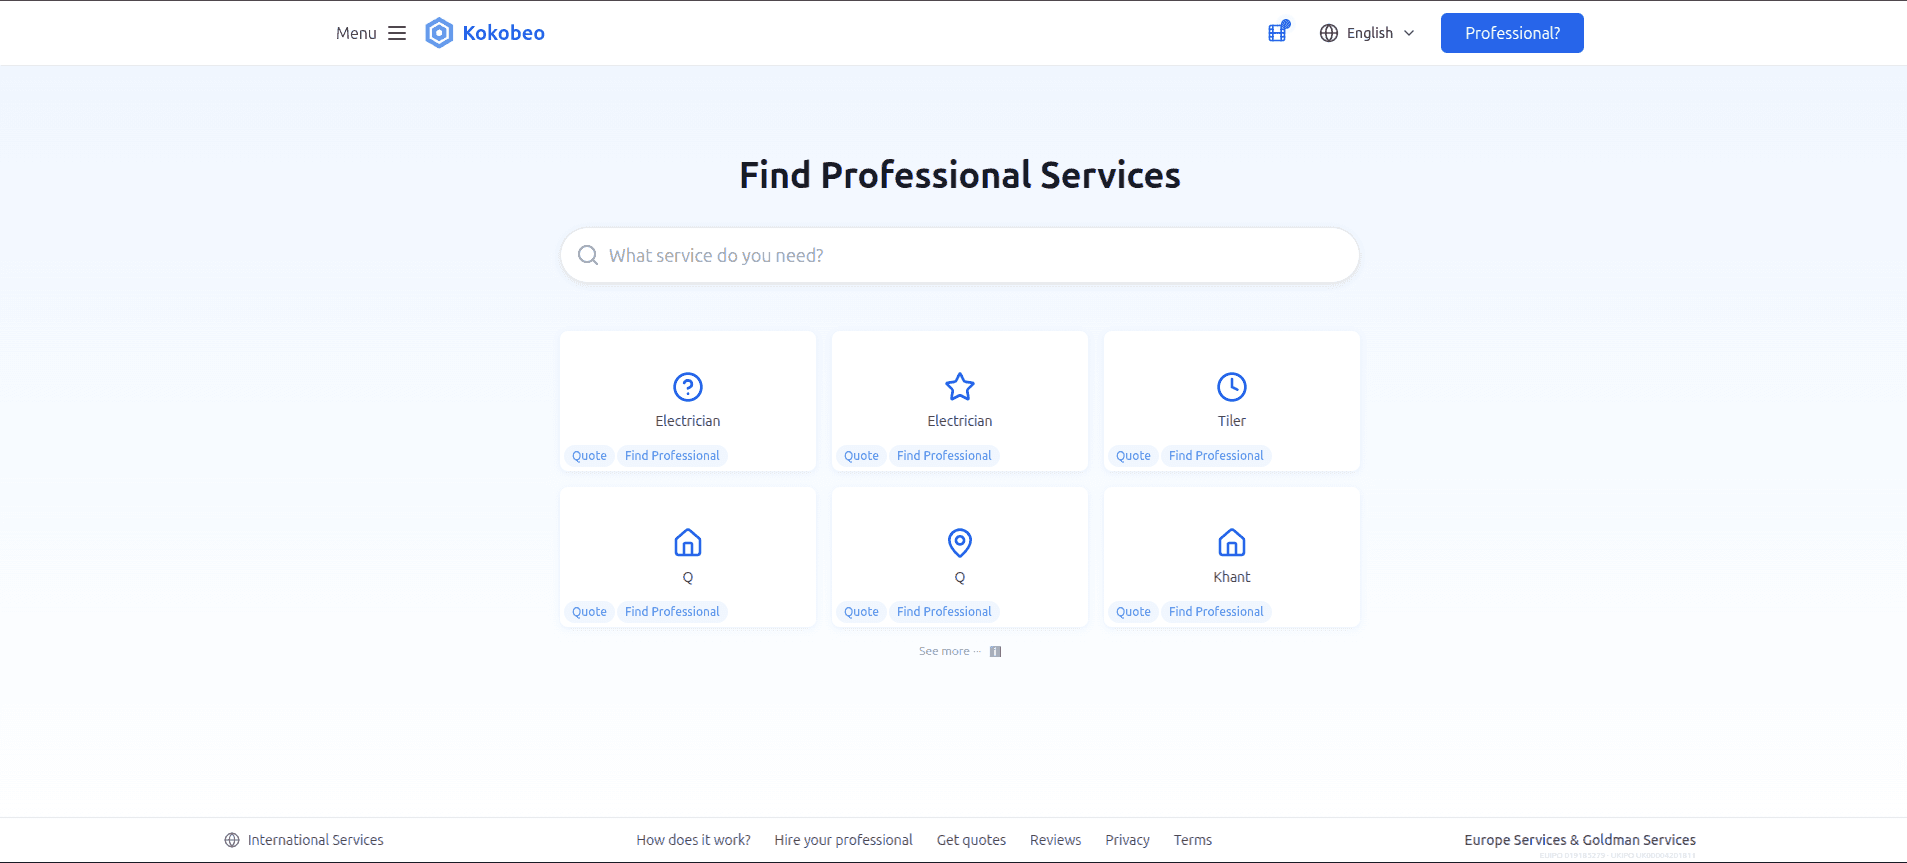Click the service search input field
The width and height of the screenshot is (1907, 863).
960,256
